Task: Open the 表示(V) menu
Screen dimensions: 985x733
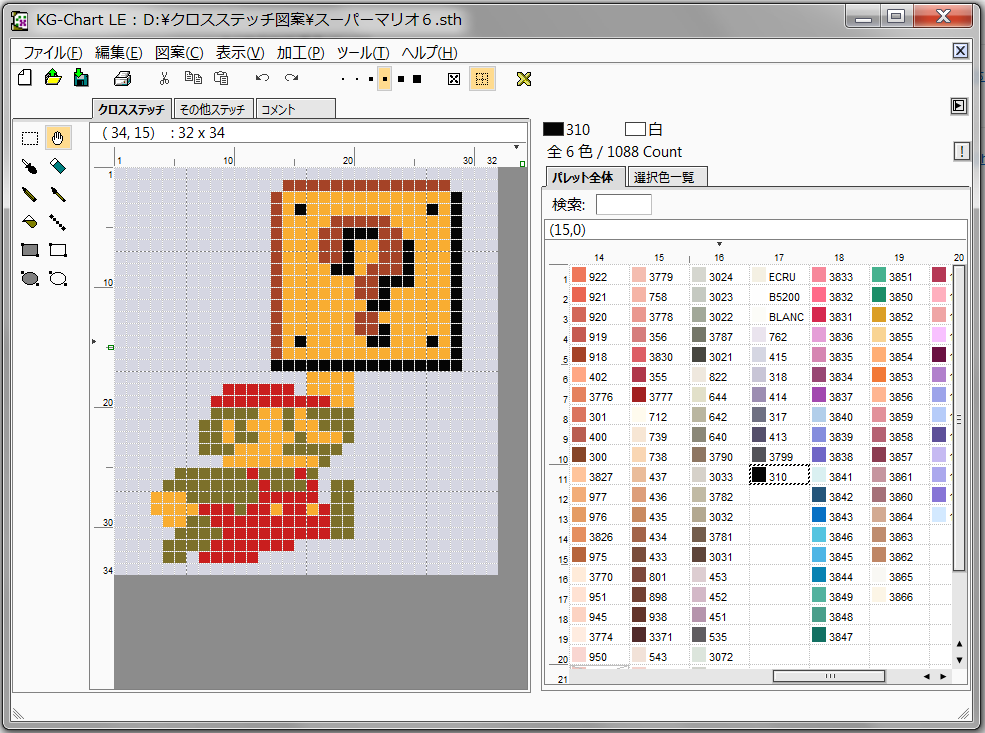Action: pyautogui.click(x=240, y=53)
